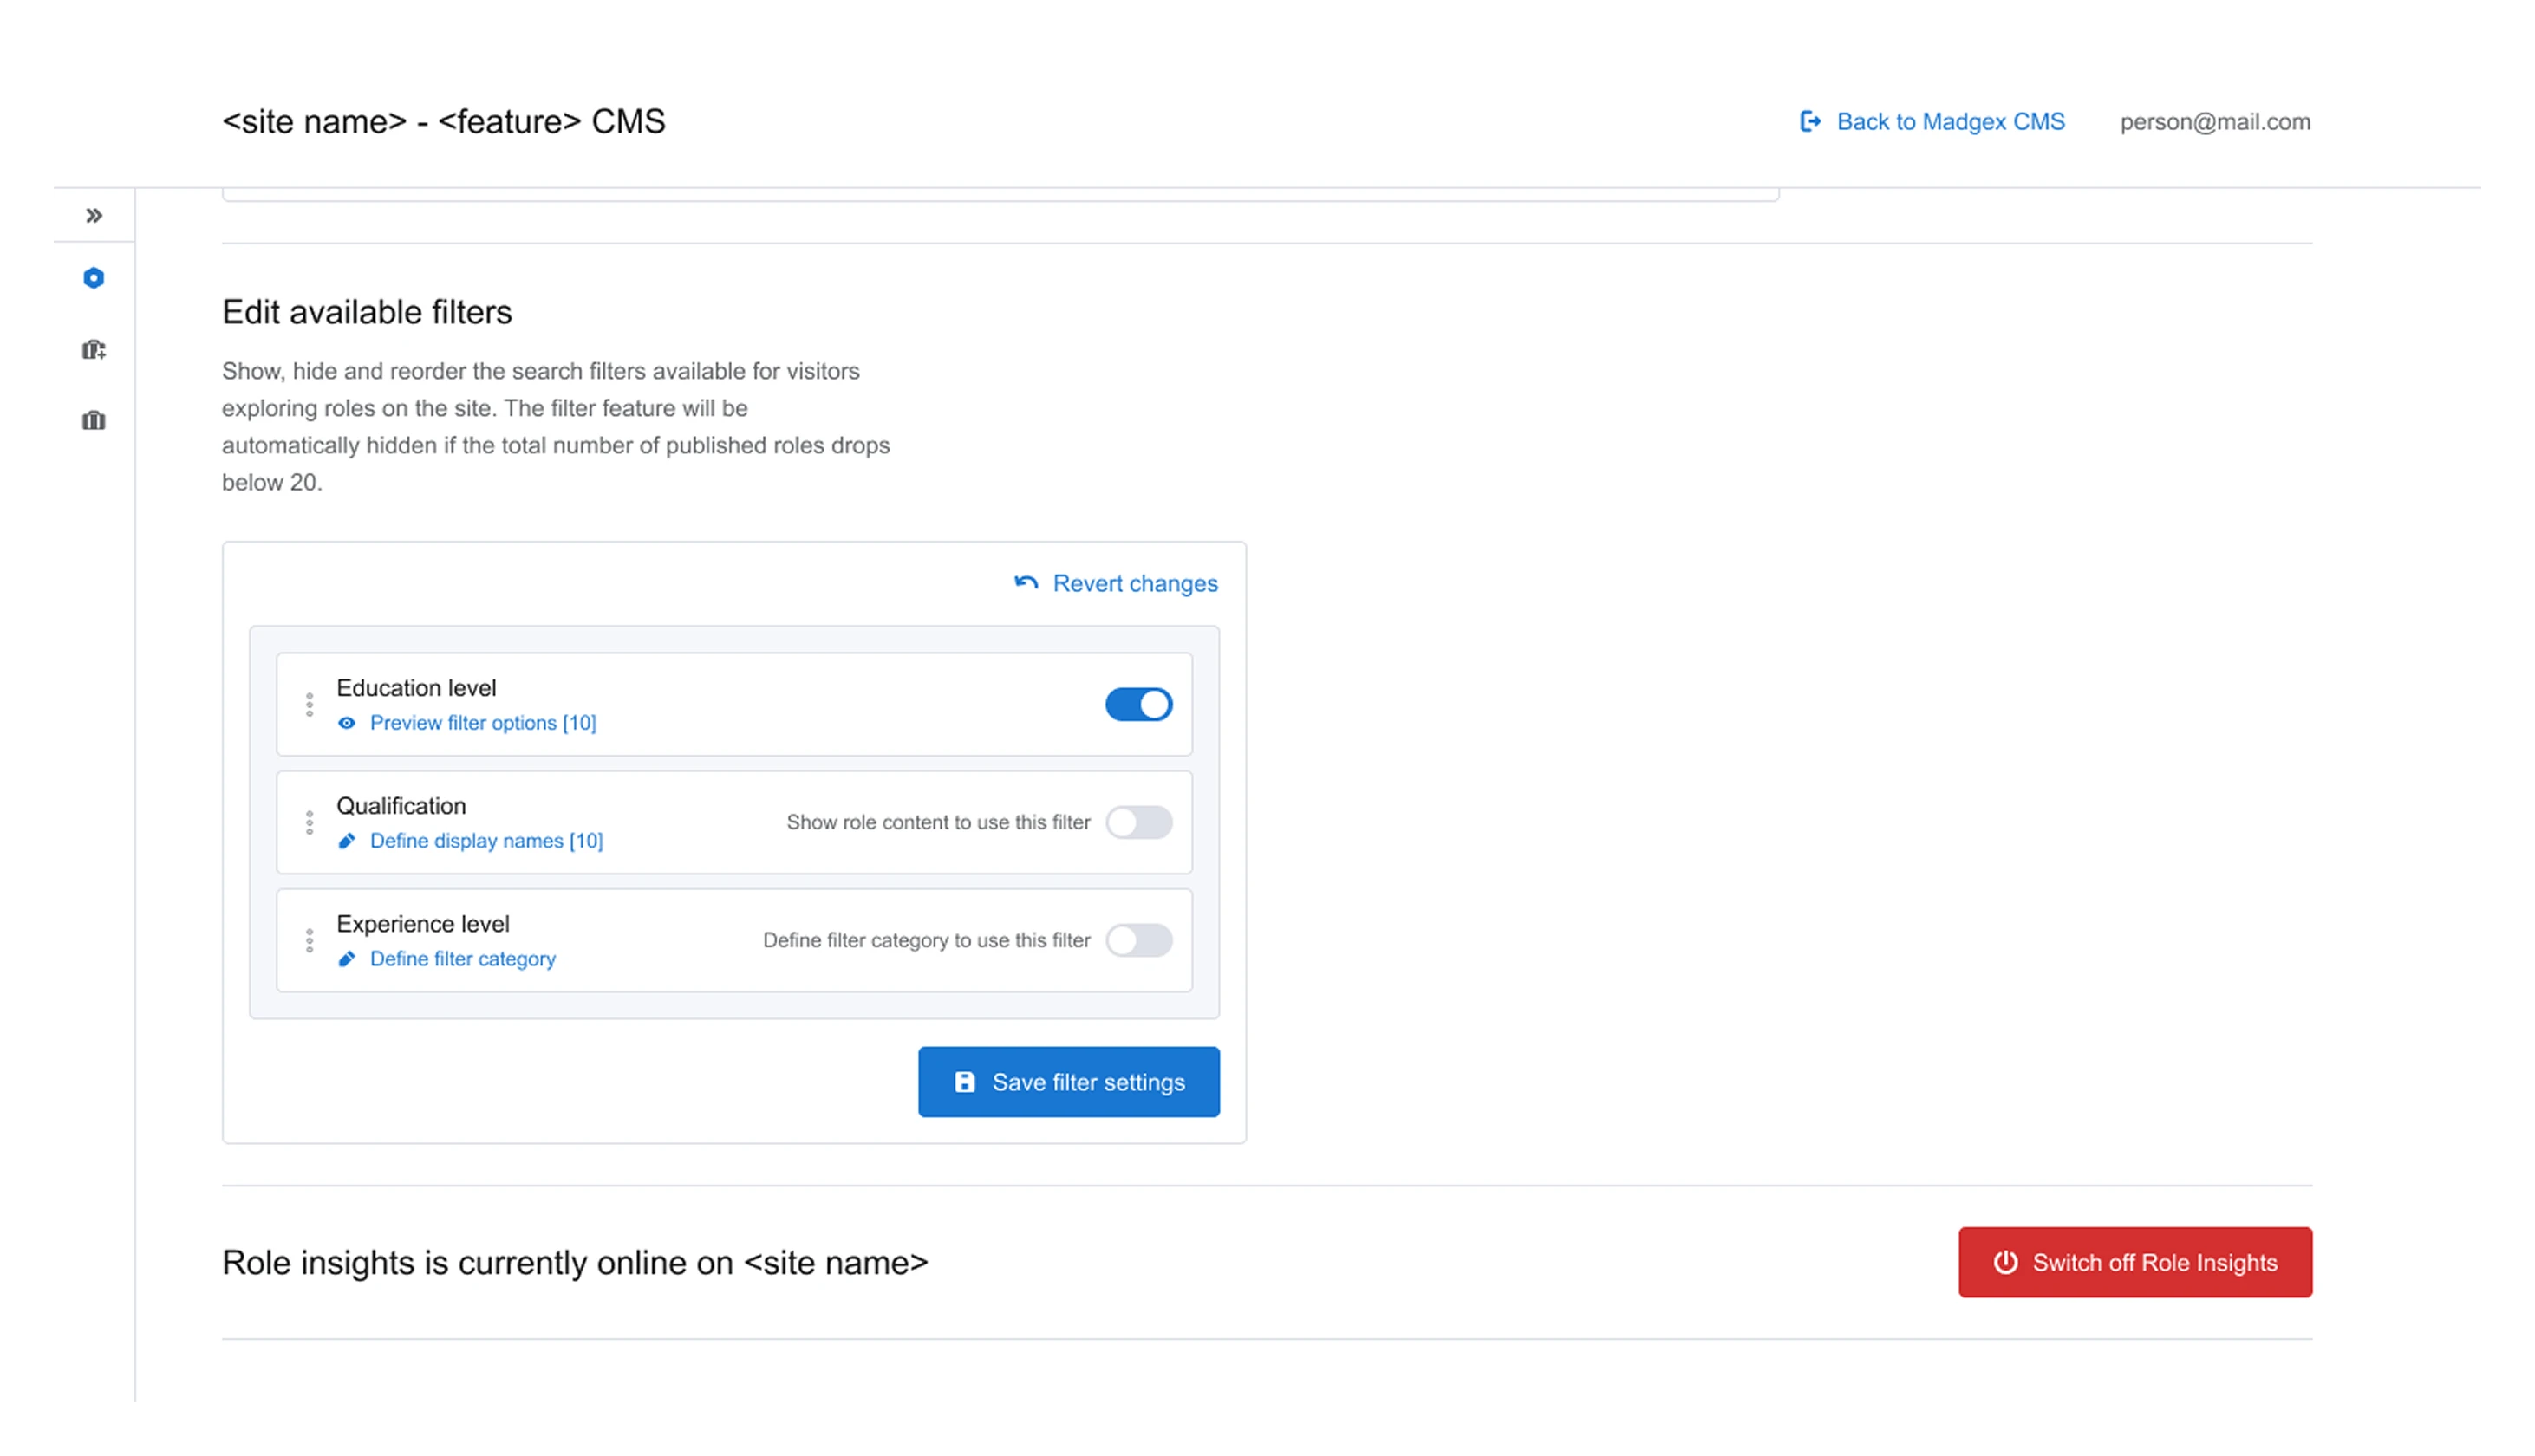Image resolution: width=2535 pixels, height=1456 pixels.
Task: Click the Education level filter title
Action: (x=416, y=688)
